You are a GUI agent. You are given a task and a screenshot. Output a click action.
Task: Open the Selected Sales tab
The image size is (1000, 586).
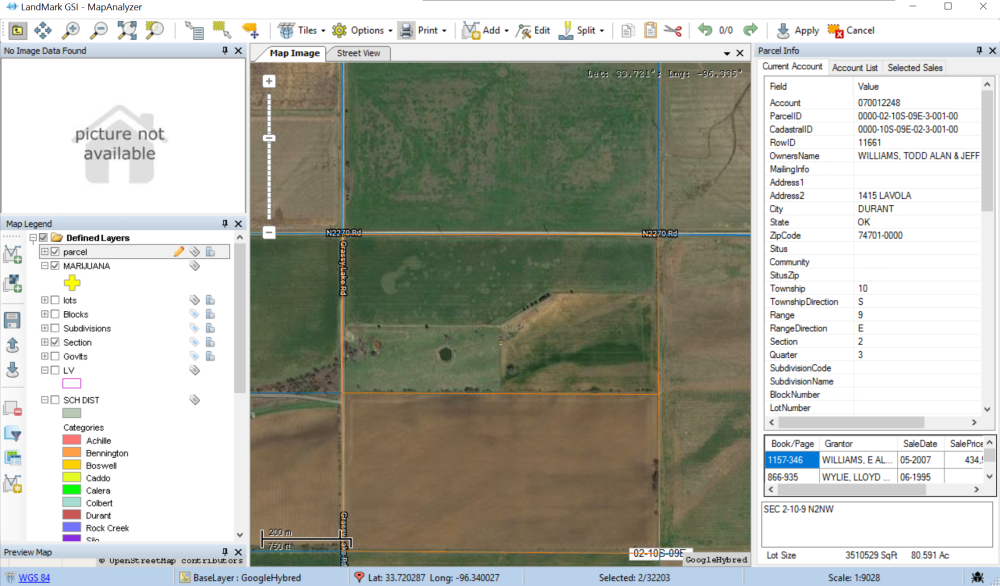915,68
